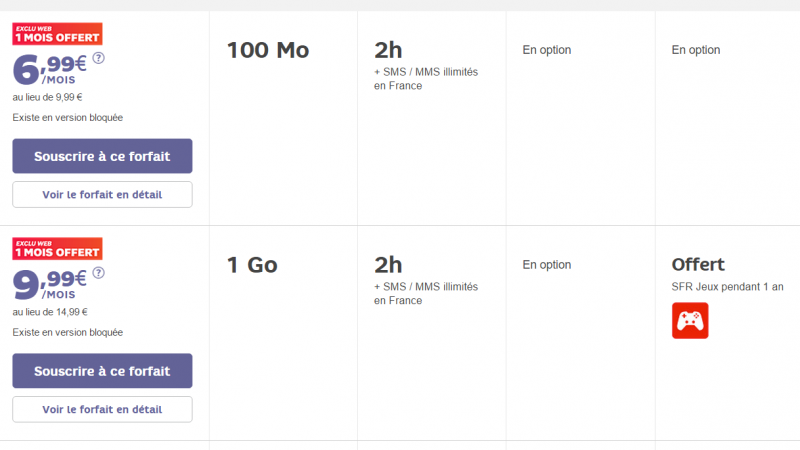The image size is (800, 450).
Task: Click the 2h call allowance on 100 Mo plan
Action: pyautogui.click(x=388, y=50)
